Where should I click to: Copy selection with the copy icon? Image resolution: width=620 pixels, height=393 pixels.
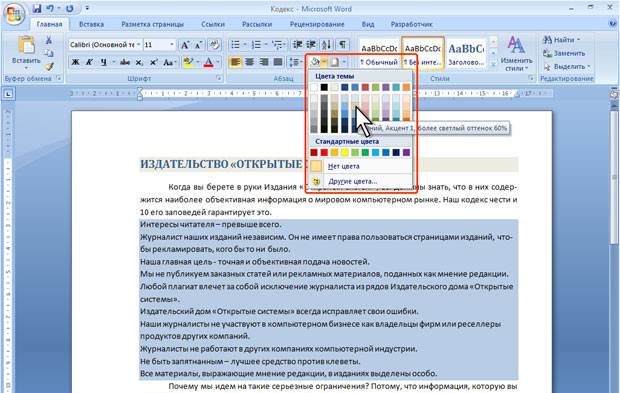tap(48, 53)
